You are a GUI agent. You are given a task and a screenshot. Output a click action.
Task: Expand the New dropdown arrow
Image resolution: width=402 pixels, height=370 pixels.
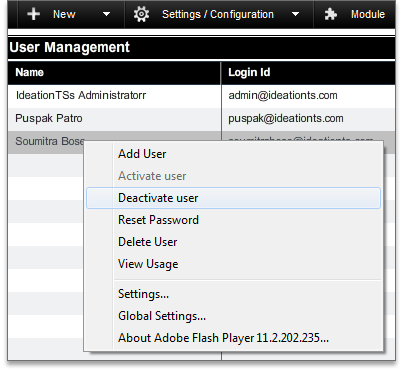[106, 14]
